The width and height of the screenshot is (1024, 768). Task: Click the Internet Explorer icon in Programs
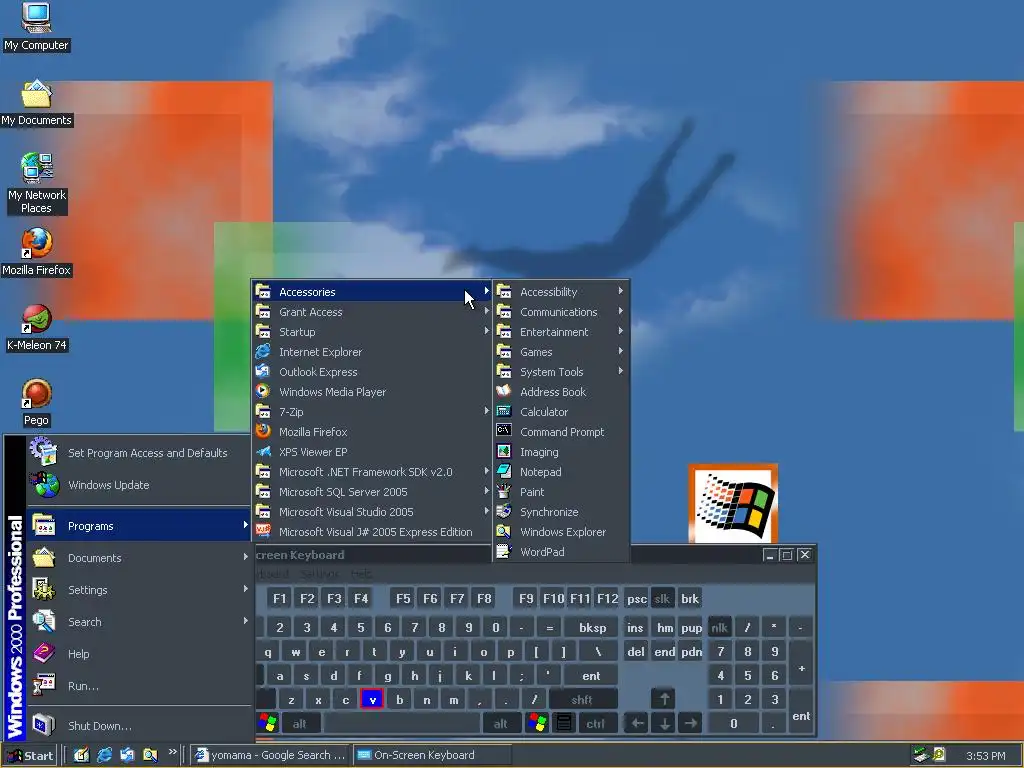click(263, 351)
